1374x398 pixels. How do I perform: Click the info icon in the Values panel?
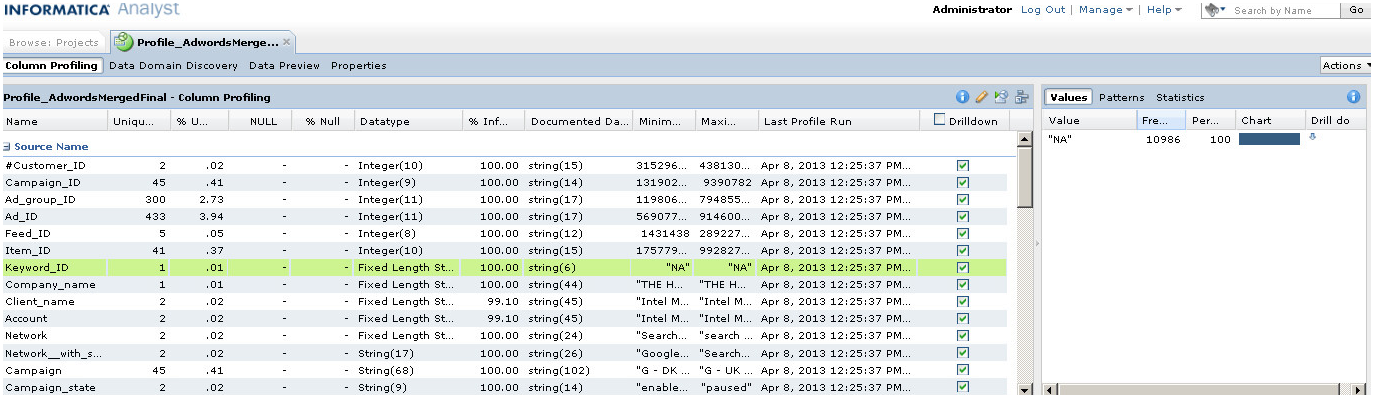click(1354, 97)
